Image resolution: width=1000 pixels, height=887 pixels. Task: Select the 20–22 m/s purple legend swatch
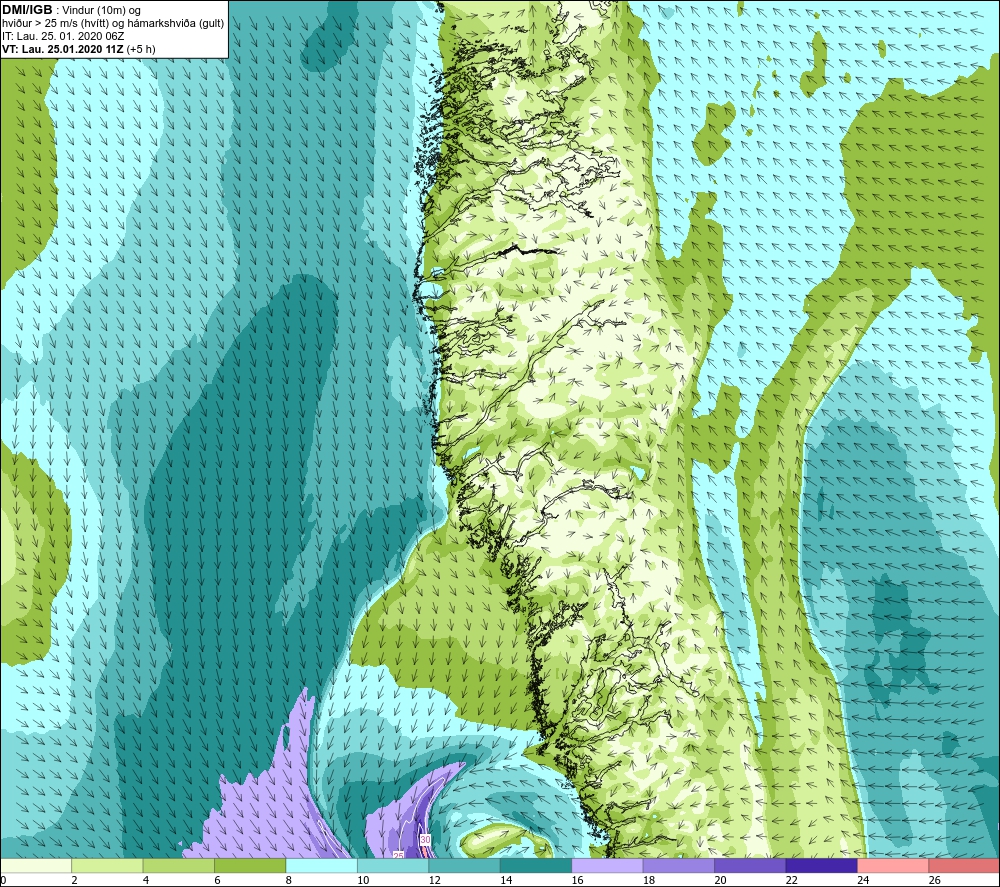750,866
